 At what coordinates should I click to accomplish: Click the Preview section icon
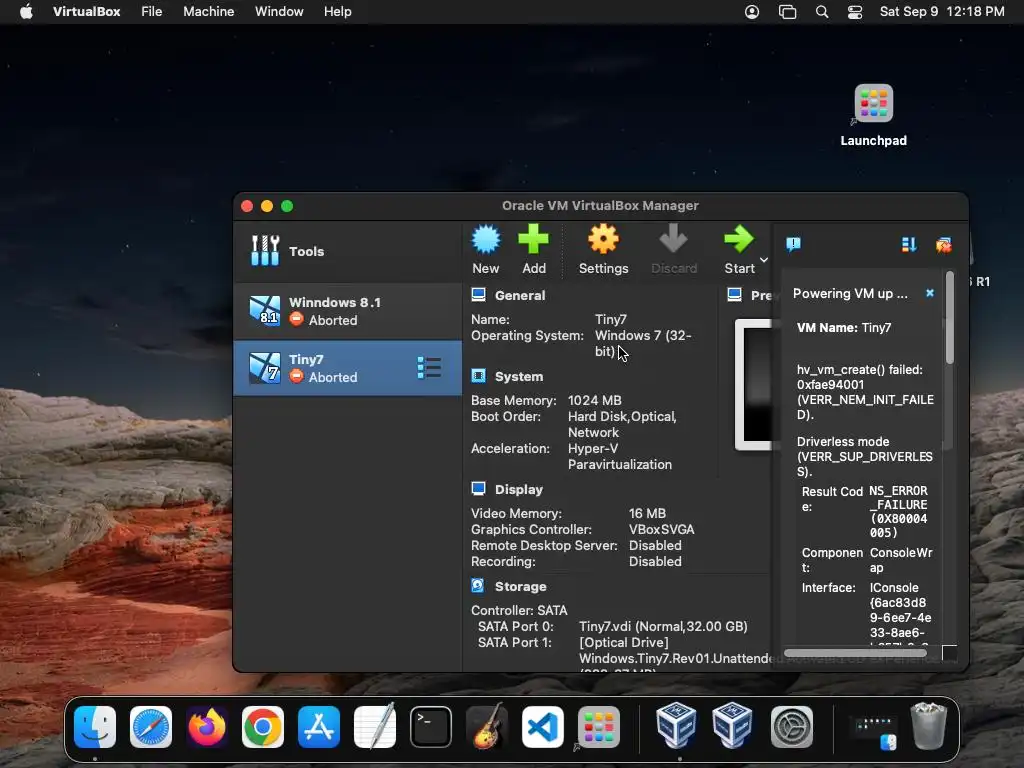pyautogui.click(x=735, y=295)
